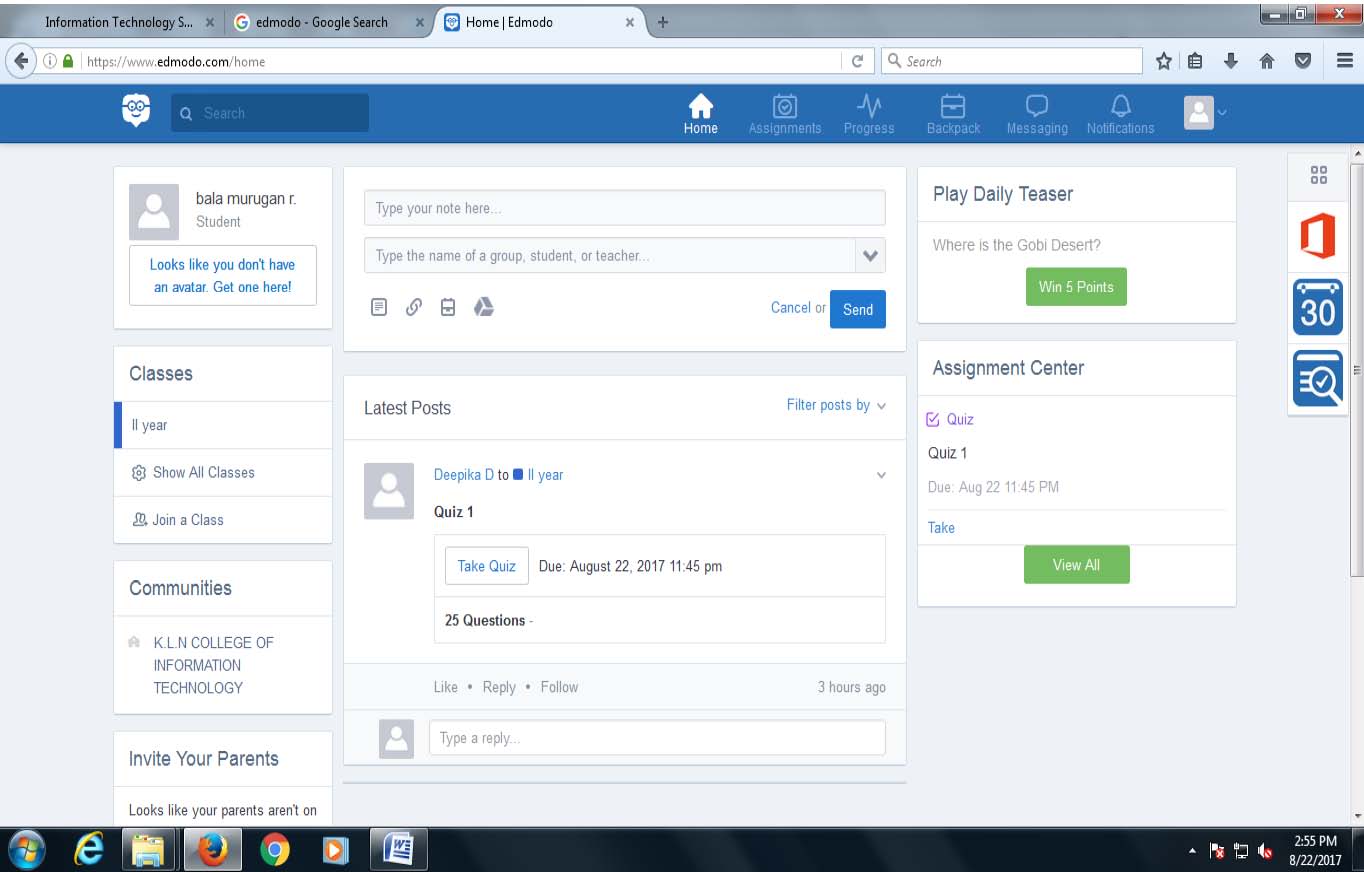Screen dimensions: 1364x872
Task: Click View All in Assignment Center
Action: click(x=1076, y=565)
